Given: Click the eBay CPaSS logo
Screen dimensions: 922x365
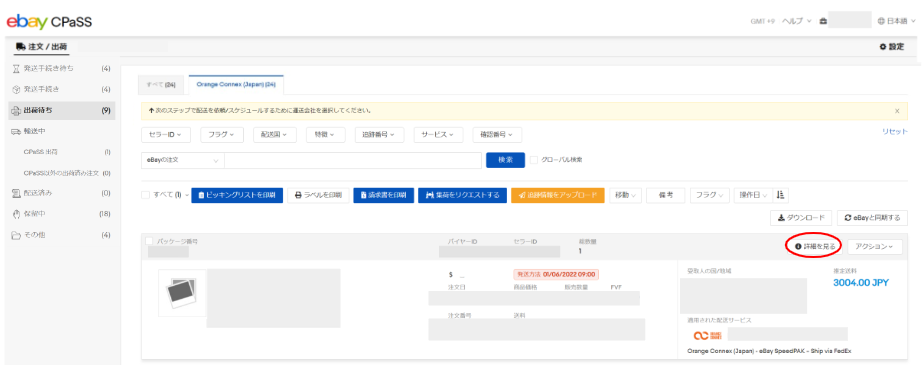Looking at the screenshot, I should [x=49, y=22].
